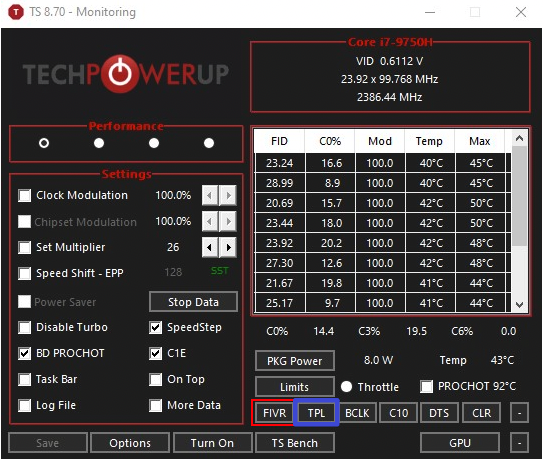Lower Set Multiplier with left arrow

click(210, 247)
